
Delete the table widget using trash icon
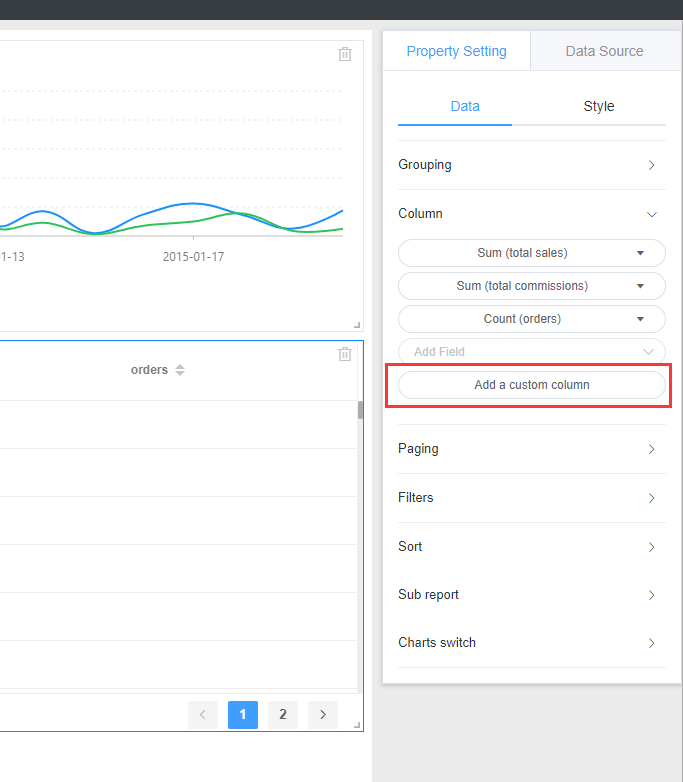(x=345, y=354)
